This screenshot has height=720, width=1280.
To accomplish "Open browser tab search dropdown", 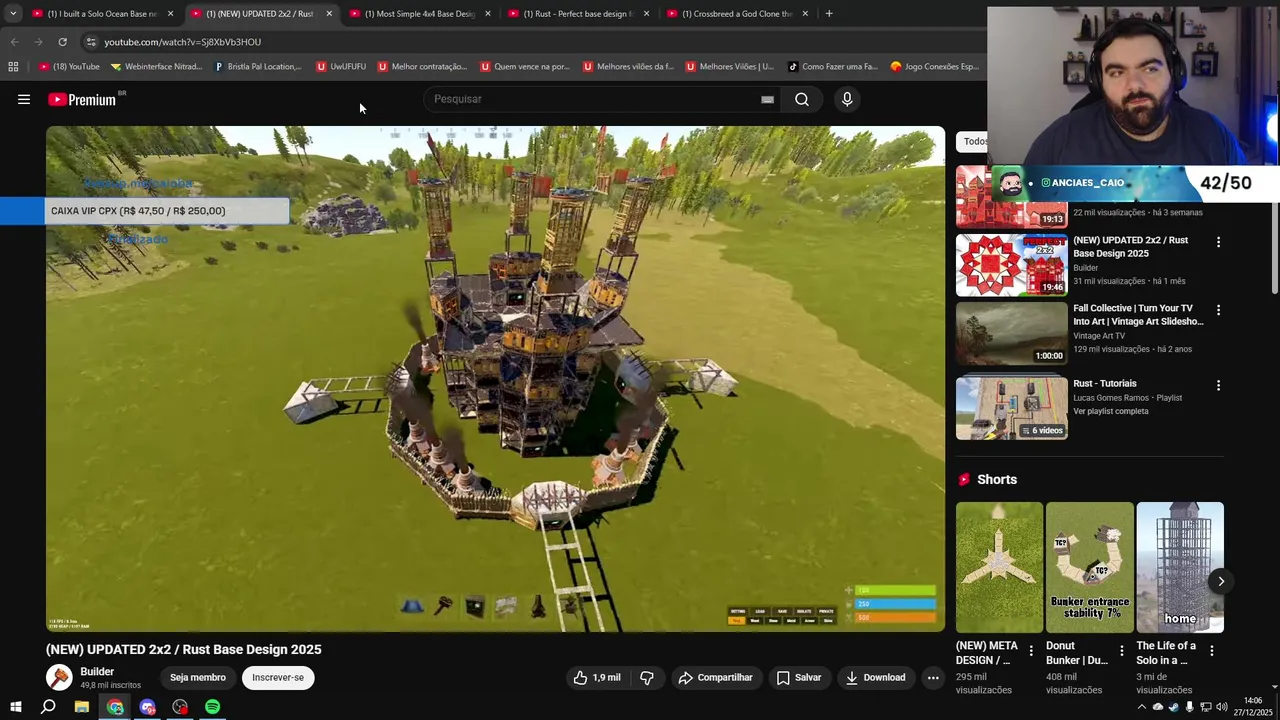I will click(x=13, y=14).
